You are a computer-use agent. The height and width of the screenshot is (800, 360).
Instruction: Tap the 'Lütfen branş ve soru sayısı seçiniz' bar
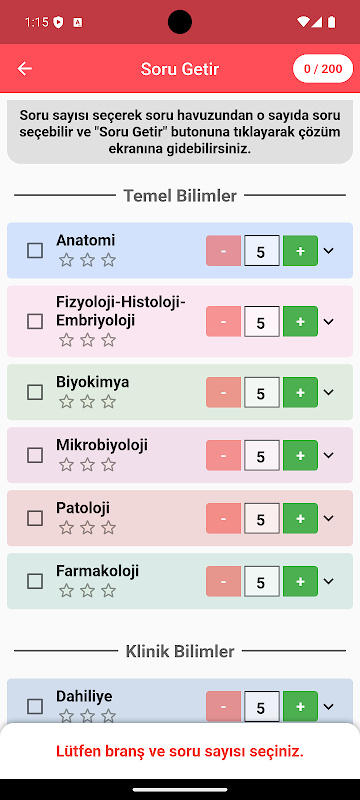tap(180, 751)
